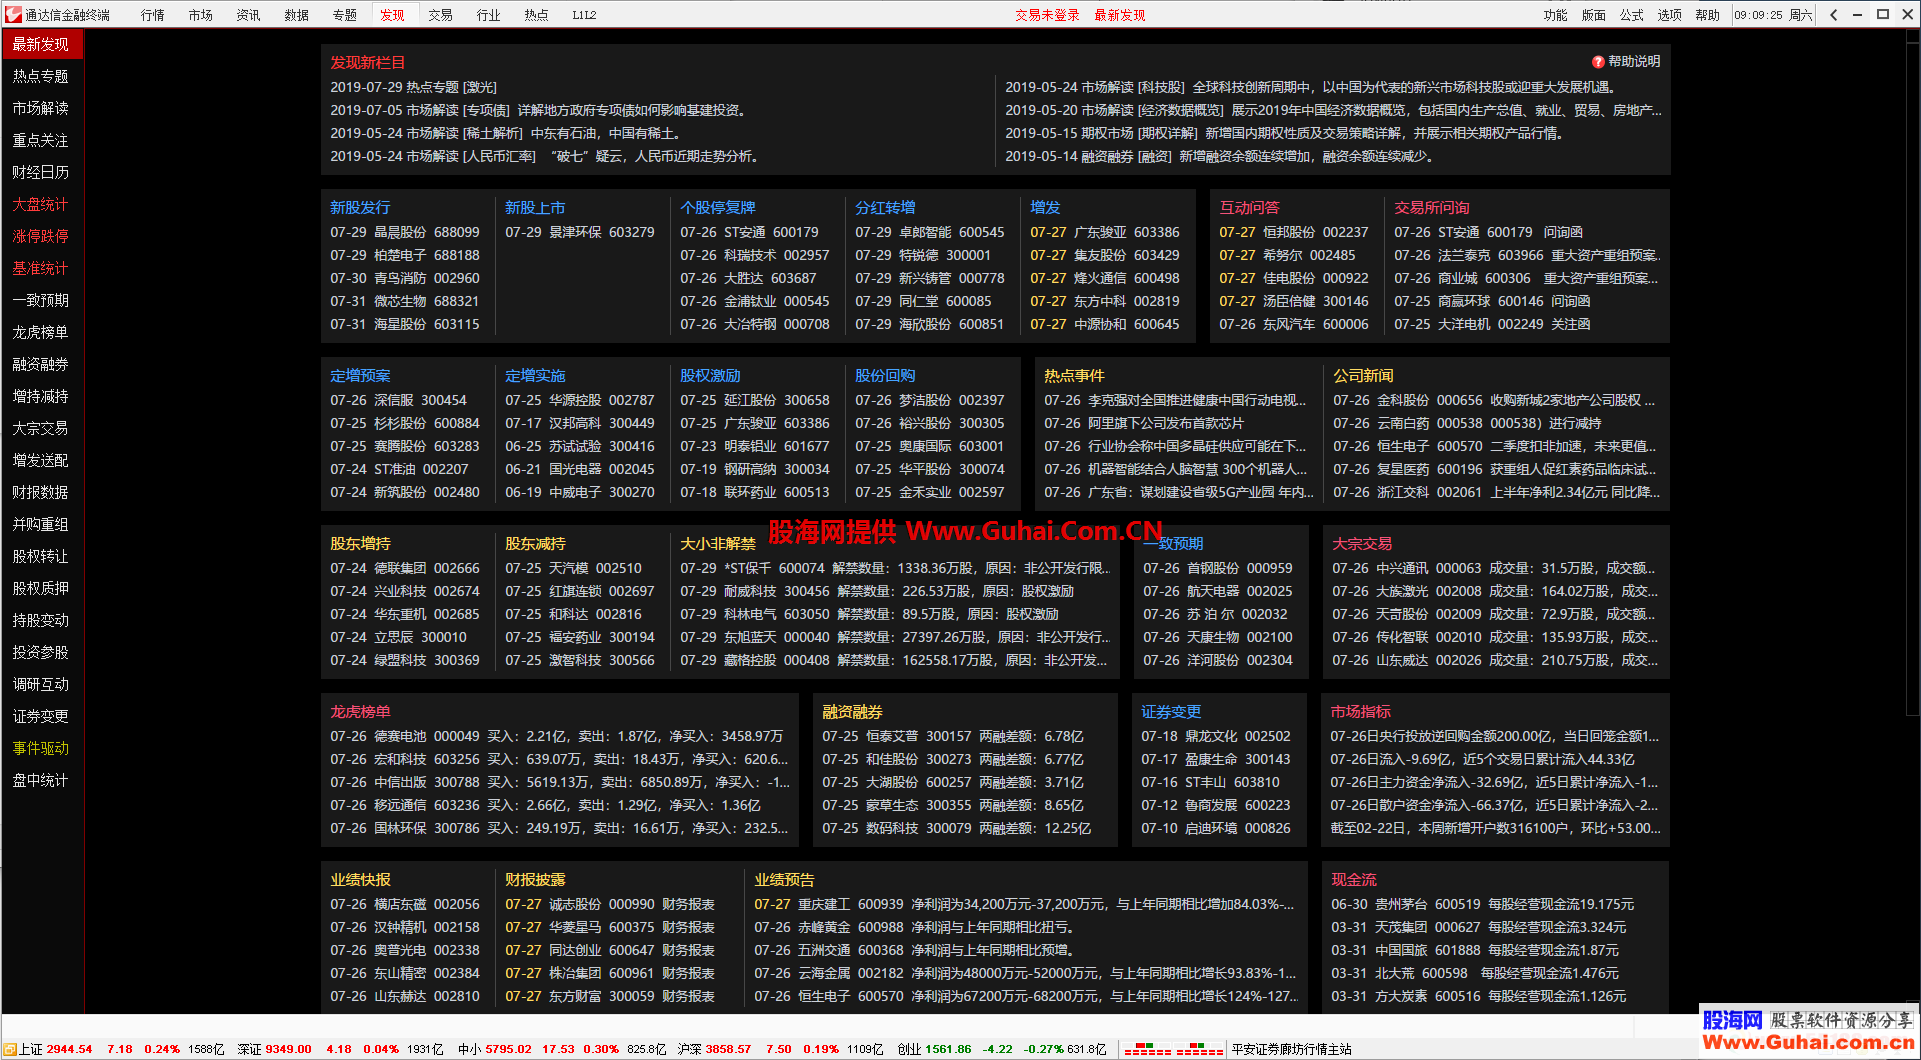Click the red help question-mark icon
Viewport: 1921px width, 1060px height.
[1598, 62]
